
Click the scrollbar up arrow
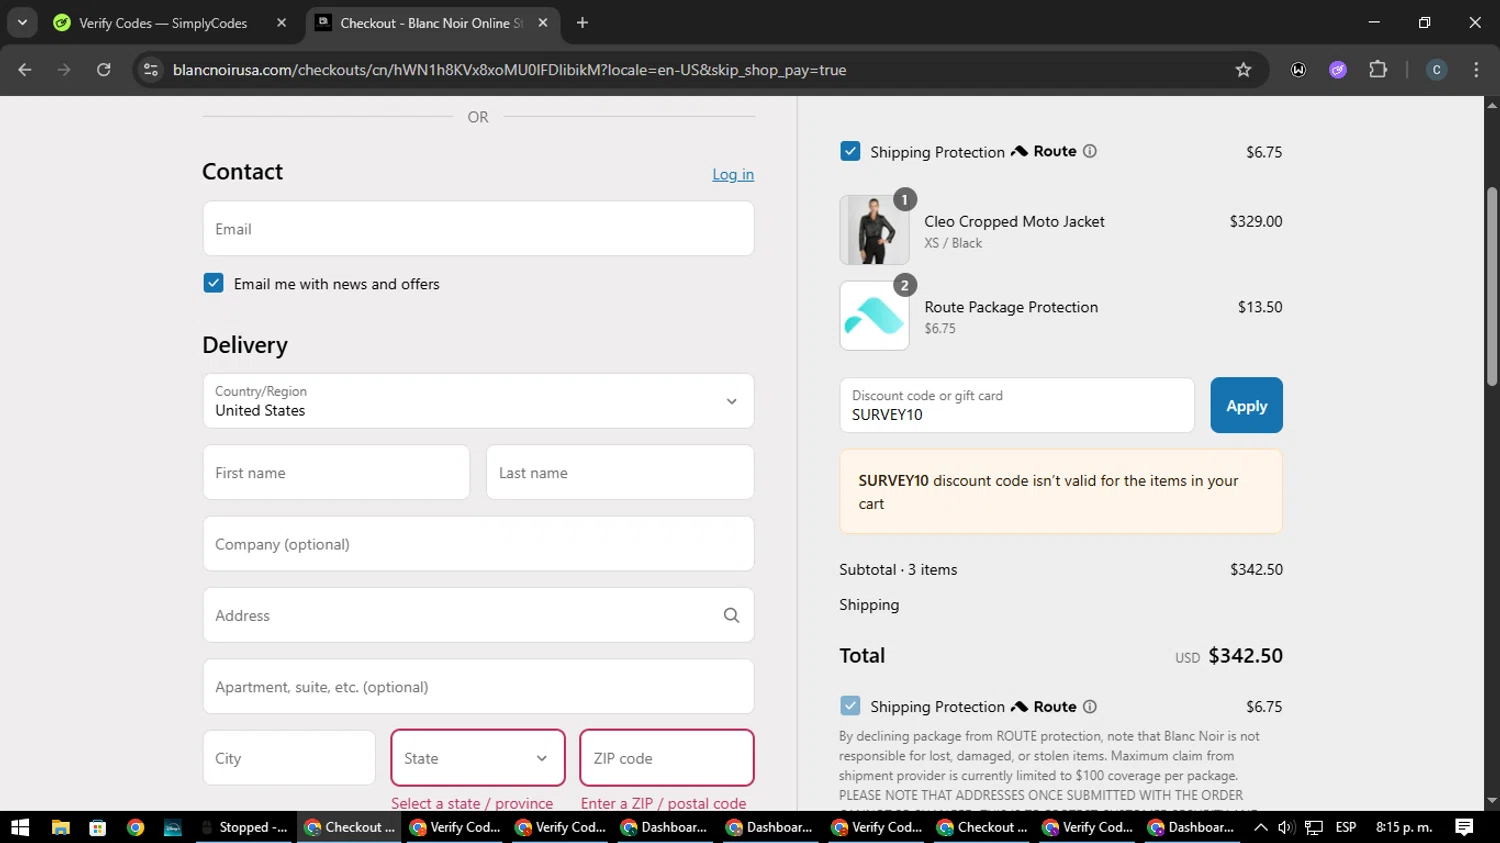click(x=1491, y=104)
